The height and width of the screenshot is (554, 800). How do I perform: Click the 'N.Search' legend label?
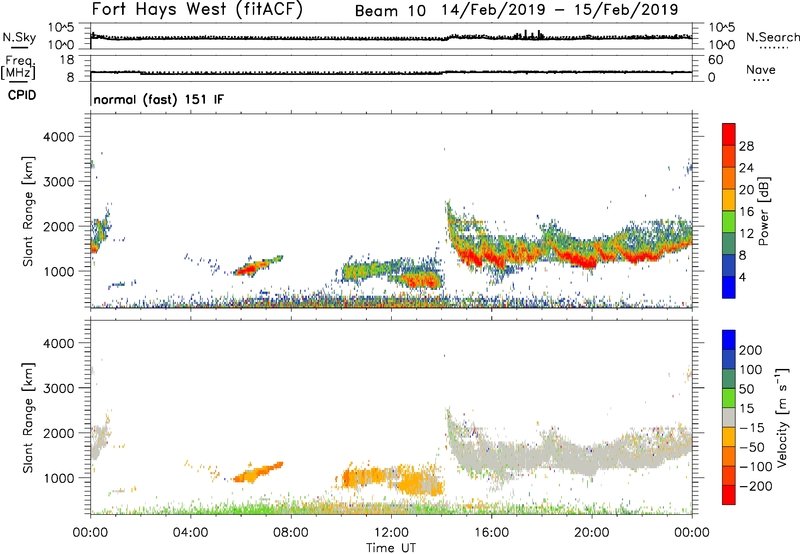(x=772, y=37)
